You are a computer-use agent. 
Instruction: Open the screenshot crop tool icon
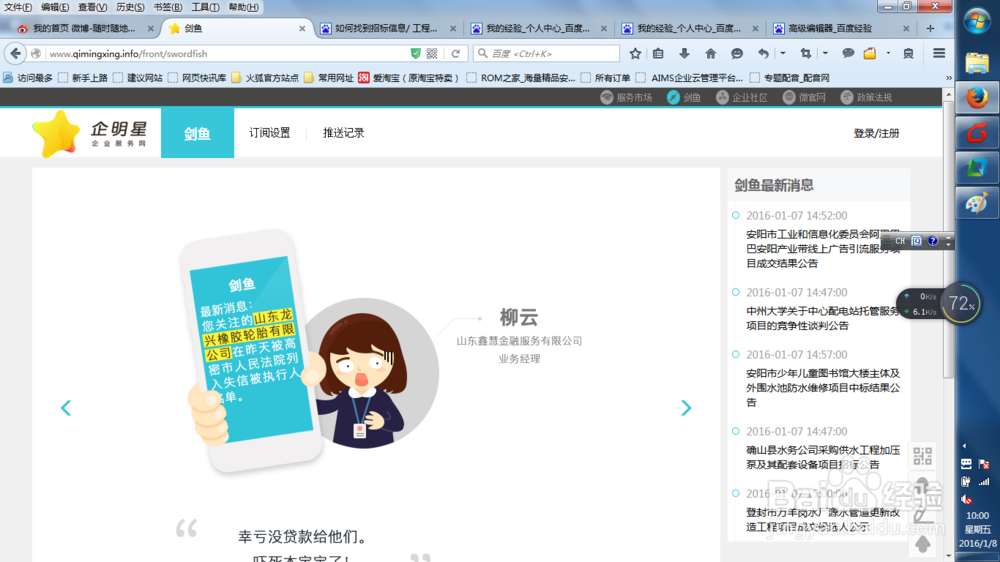coord(805,54)
